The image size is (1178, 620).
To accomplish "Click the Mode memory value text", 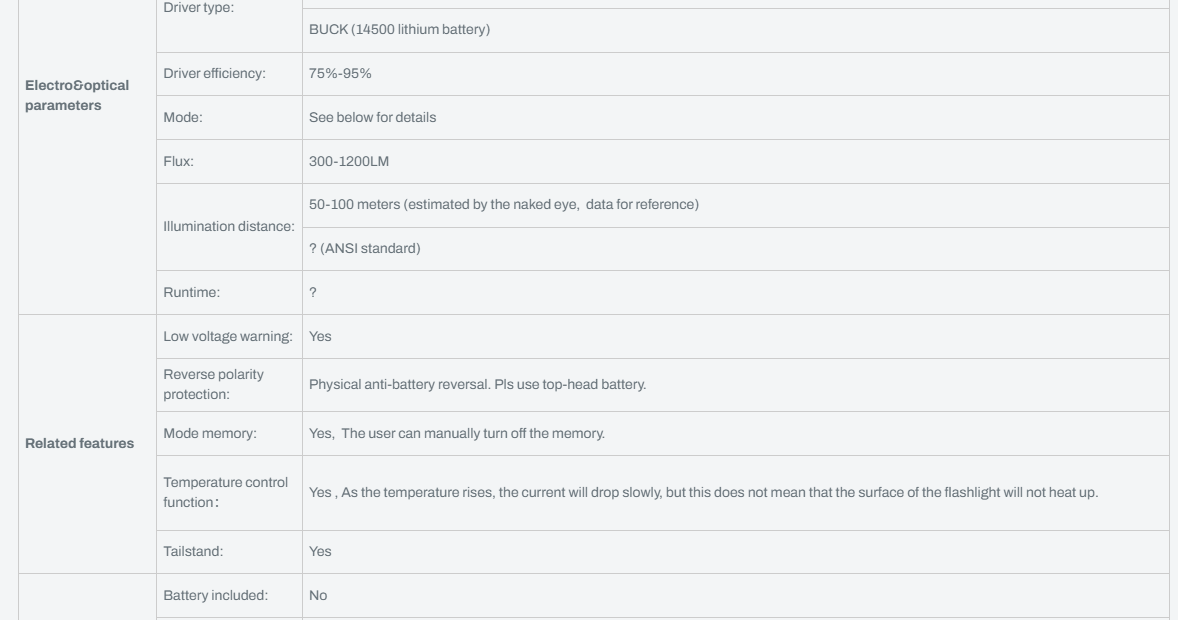I will (x=457, y=434).
